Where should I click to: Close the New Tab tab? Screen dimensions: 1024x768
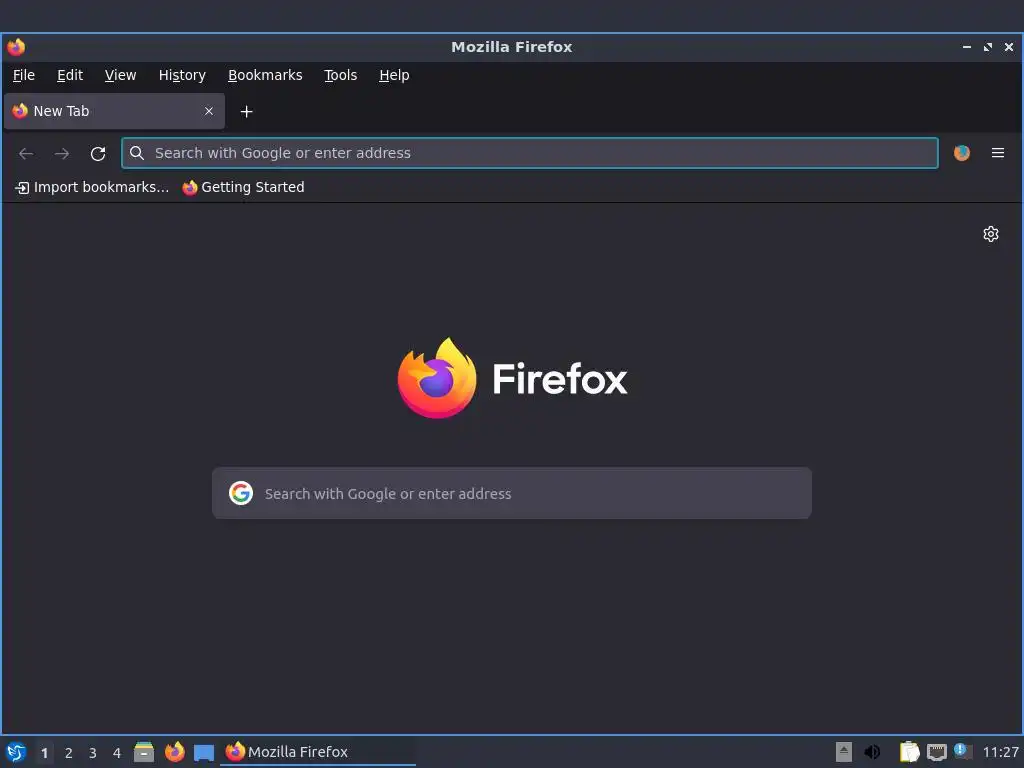click(209, 111)
